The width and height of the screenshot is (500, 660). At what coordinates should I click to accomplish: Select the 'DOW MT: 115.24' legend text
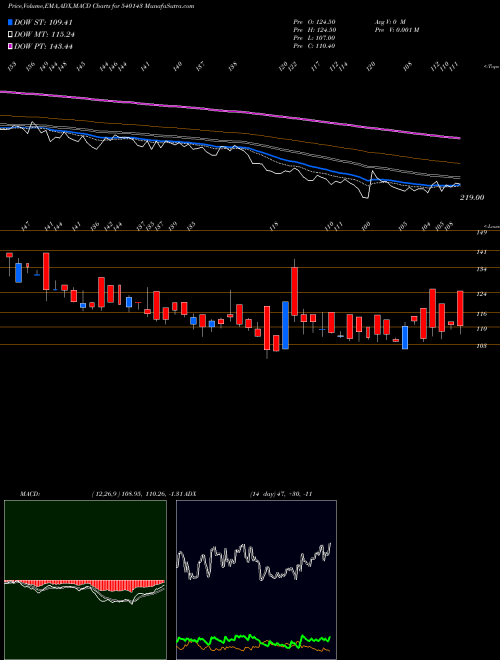pyautogui.click(x=44, y=35)
